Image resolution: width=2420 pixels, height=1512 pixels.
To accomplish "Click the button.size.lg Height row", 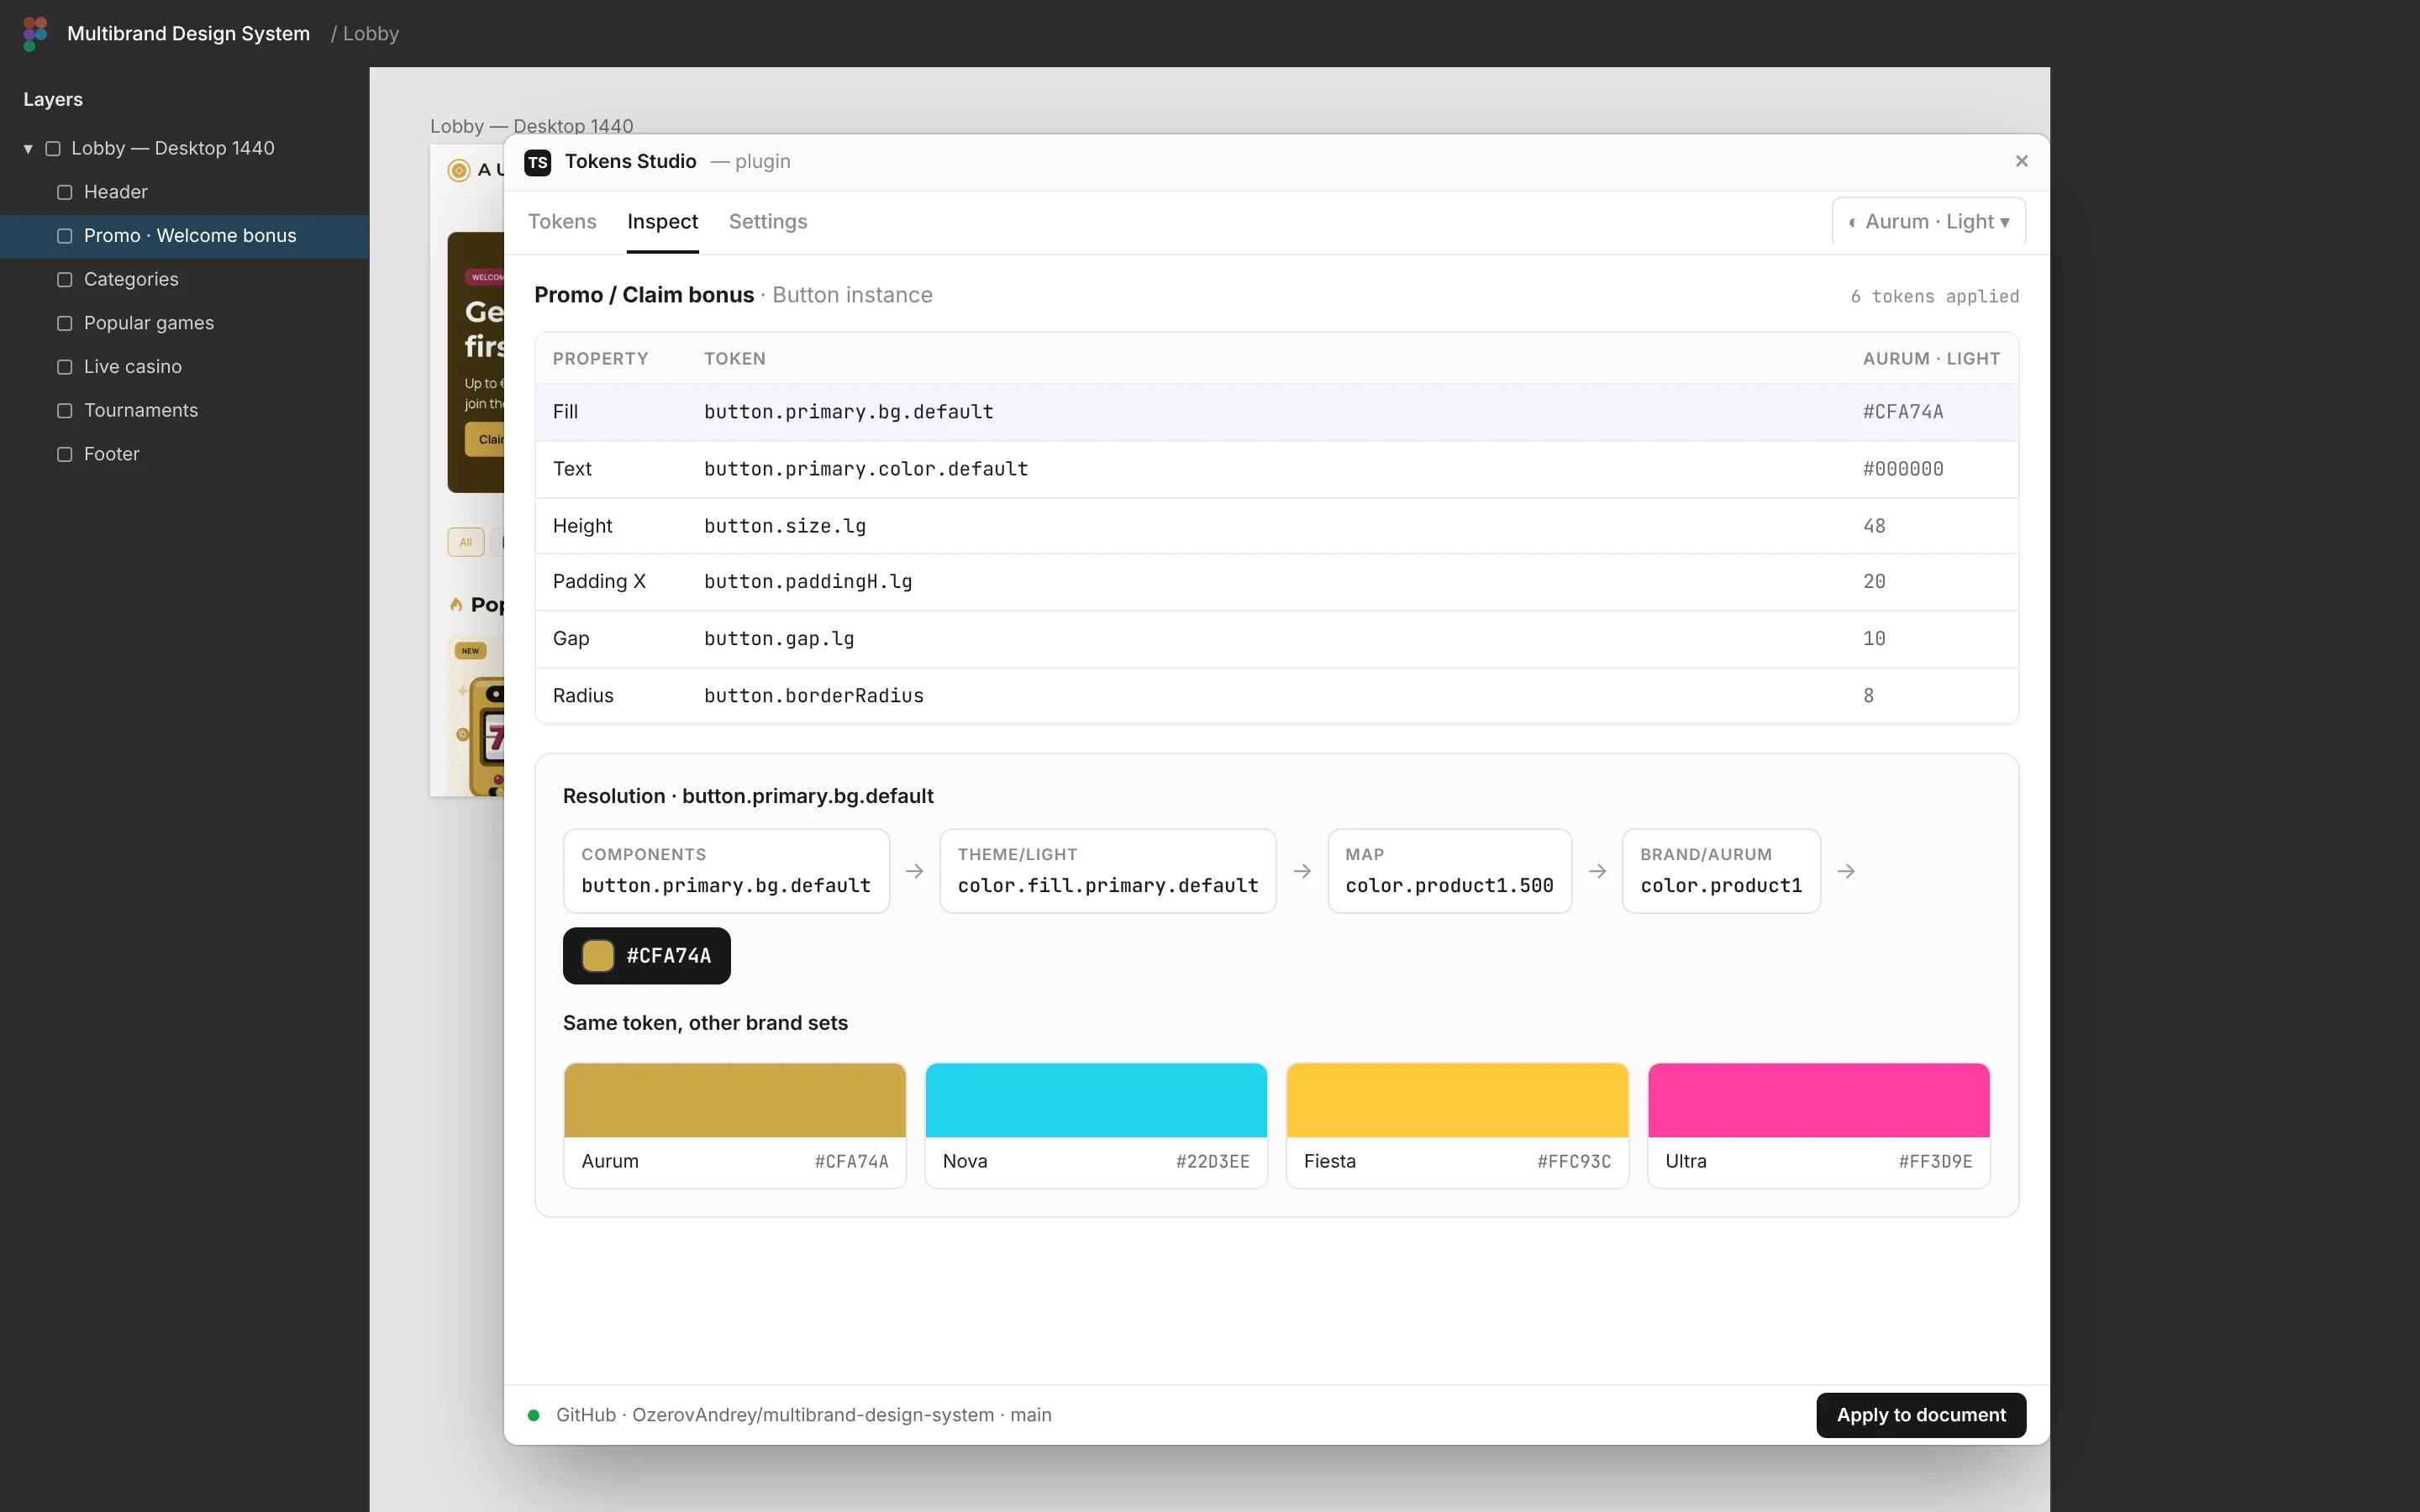I will click(1277, 526).
